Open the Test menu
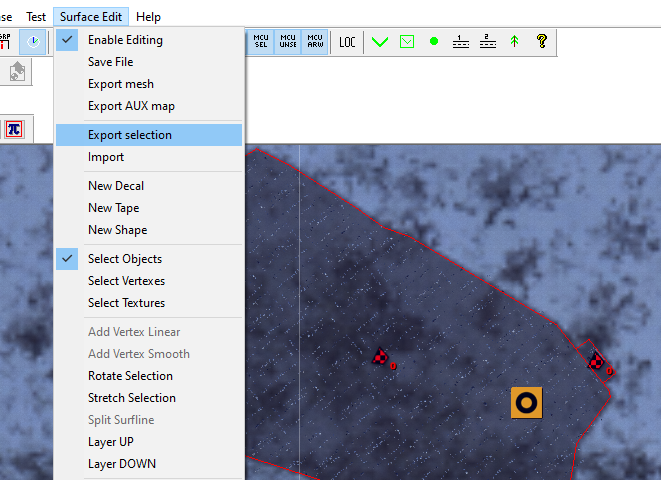Screen dimensions: 661x480 (36, 17)
